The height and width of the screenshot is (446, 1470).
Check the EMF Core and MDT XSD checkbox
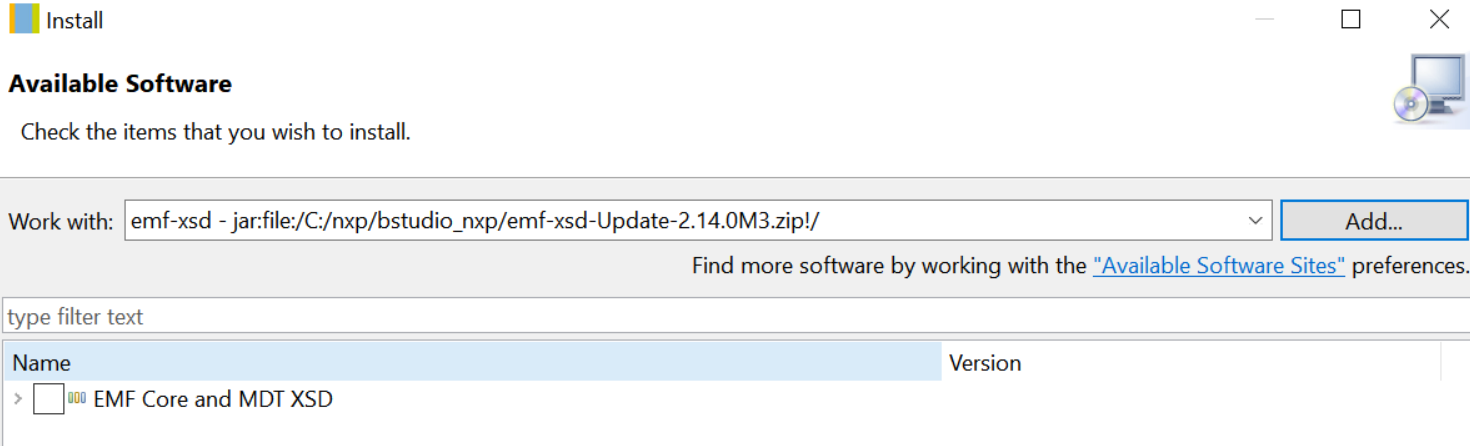(x=49, y=399)
